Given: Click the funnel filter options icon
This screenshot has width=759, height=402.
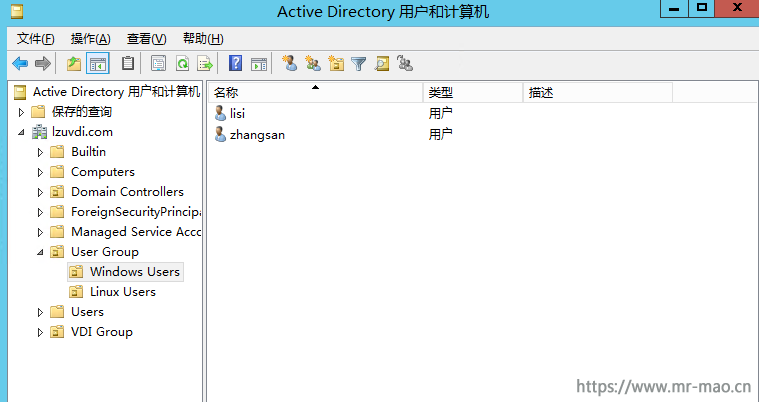Looking at the screenshot, I should pyautogui.click(x=359, y=63).
